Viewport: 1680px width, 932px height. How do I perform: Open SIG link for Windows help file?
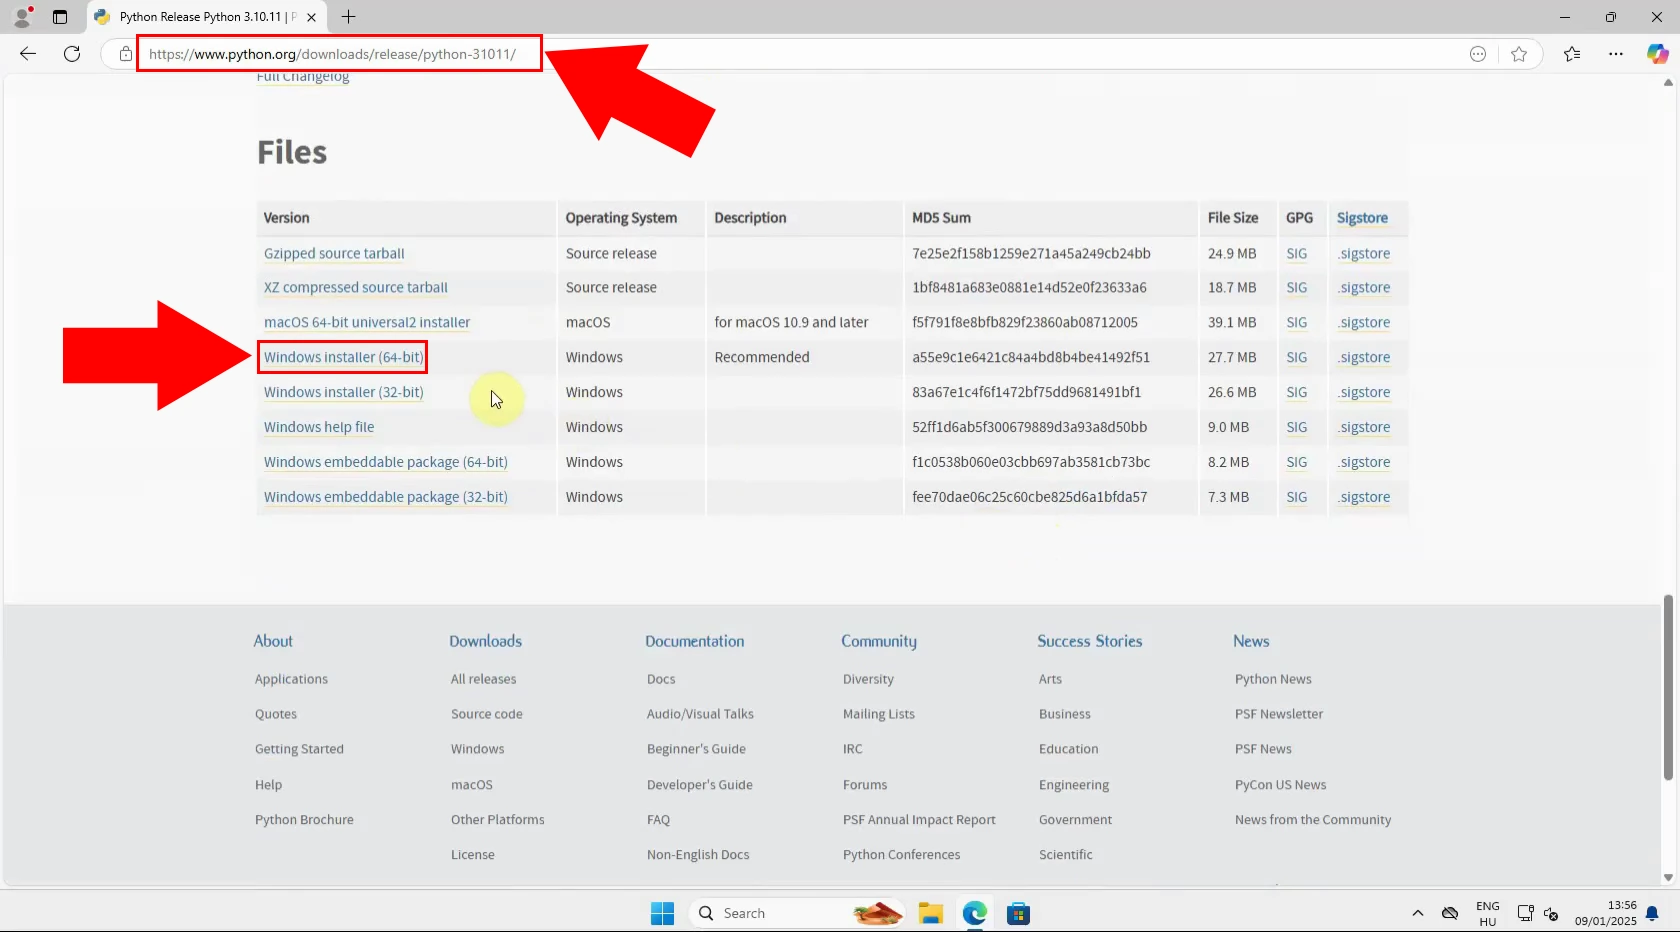tap(1297, 428)
